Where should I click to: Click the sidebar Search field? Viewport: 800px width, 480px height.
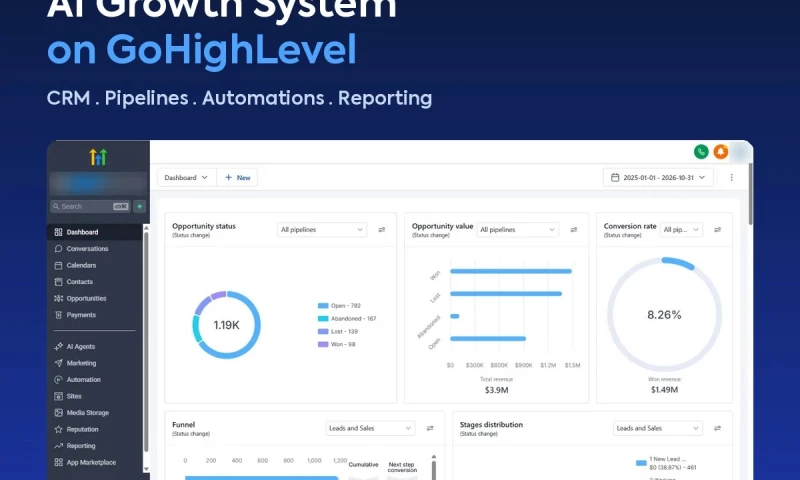90,206
